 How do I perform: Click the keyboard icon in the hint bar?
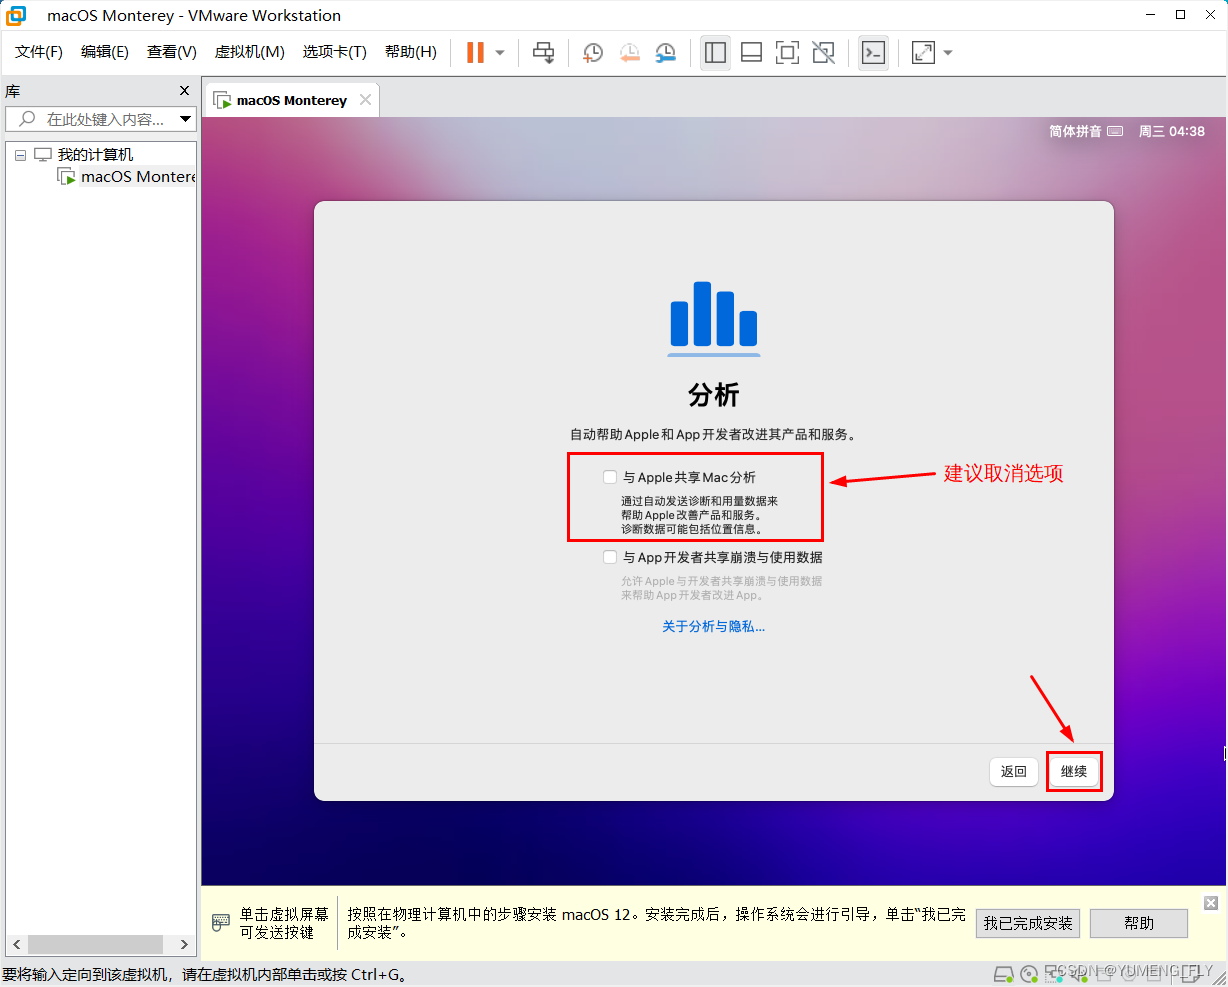221,923
